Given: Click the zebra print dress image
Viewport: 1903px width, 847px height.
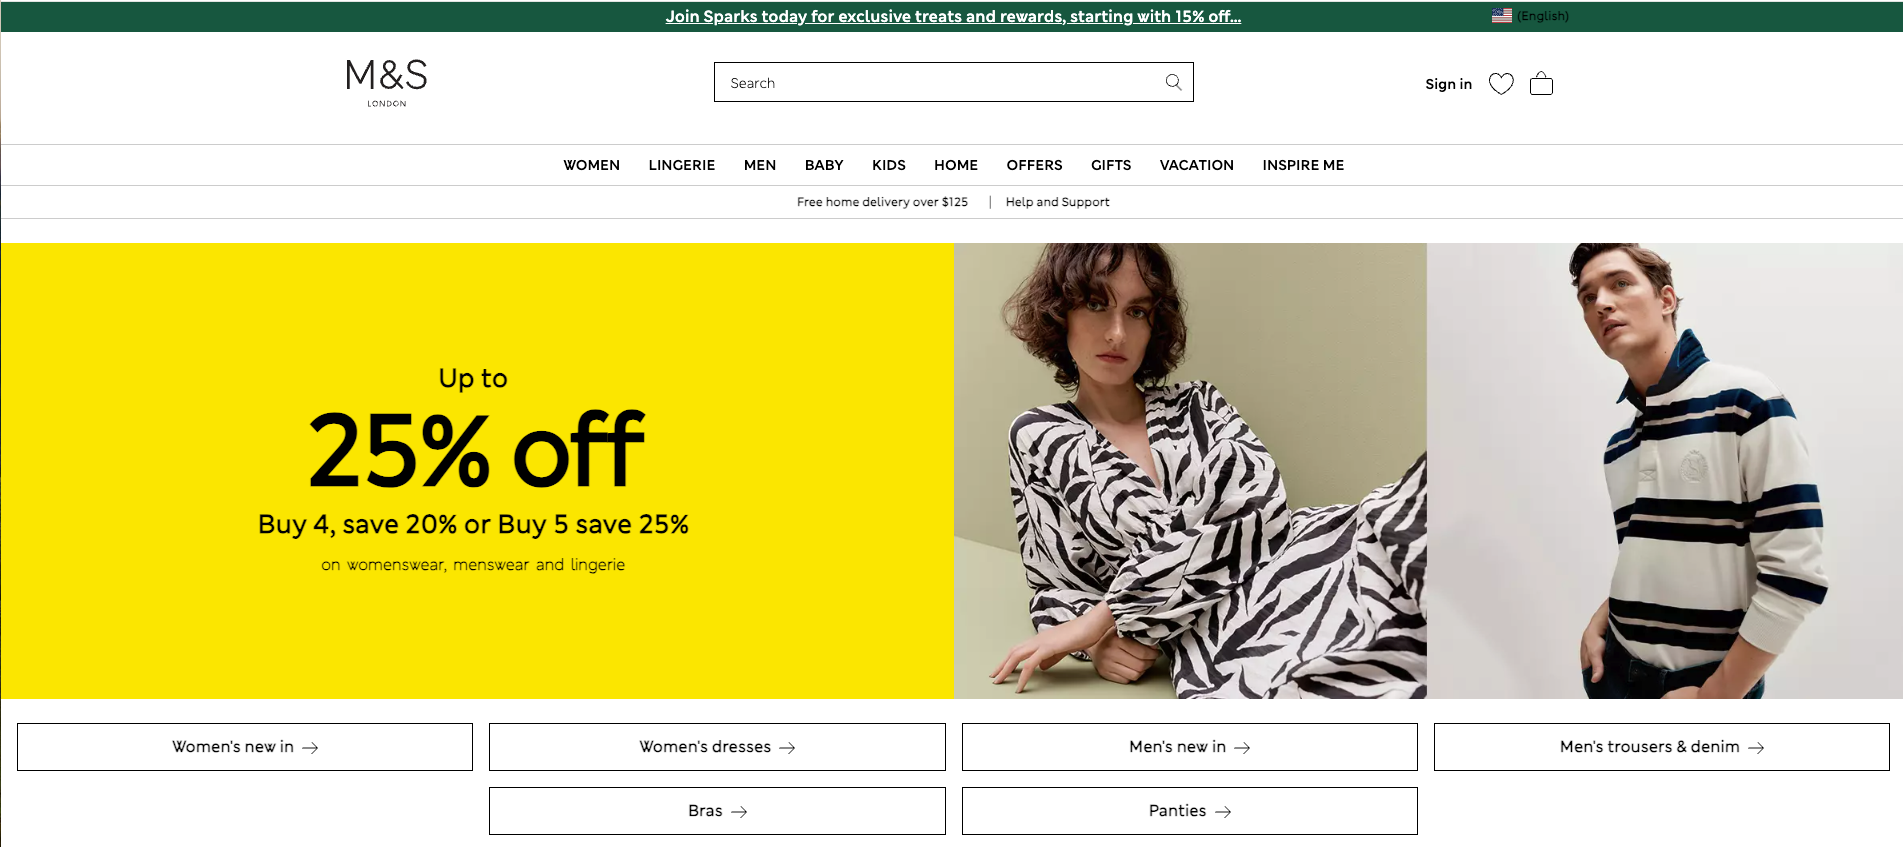Looking at the screenshot, I should (x=1190, y=471).
